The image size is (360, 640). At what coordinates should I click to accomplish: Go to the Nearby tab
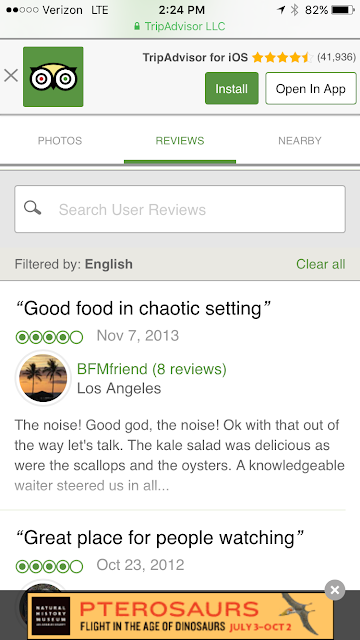pyautogui.click(x=300, y=141)
